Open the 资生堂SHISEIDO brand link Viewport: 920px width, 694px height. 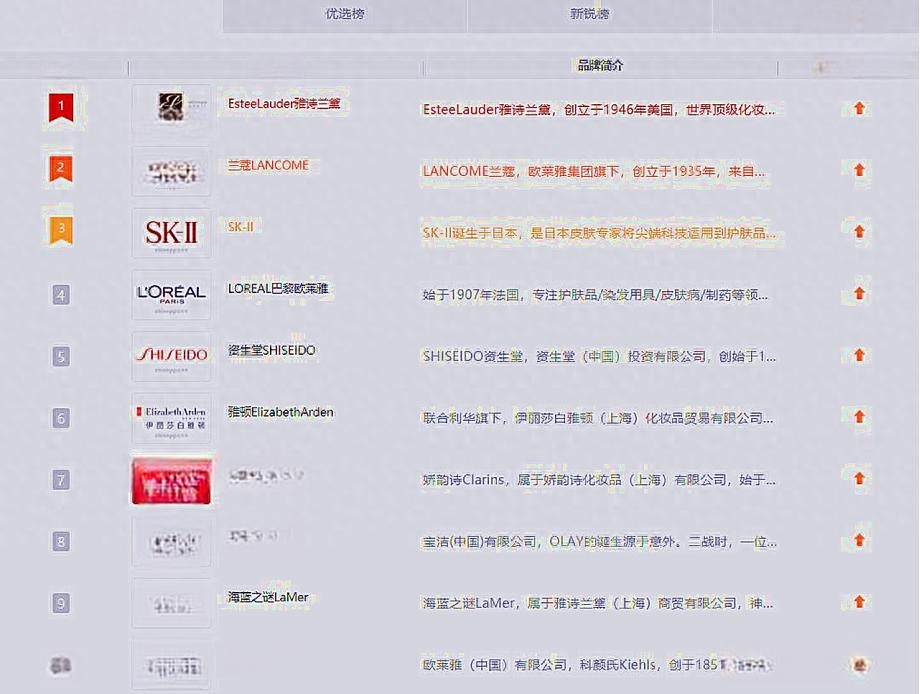(x=272, y=350)
